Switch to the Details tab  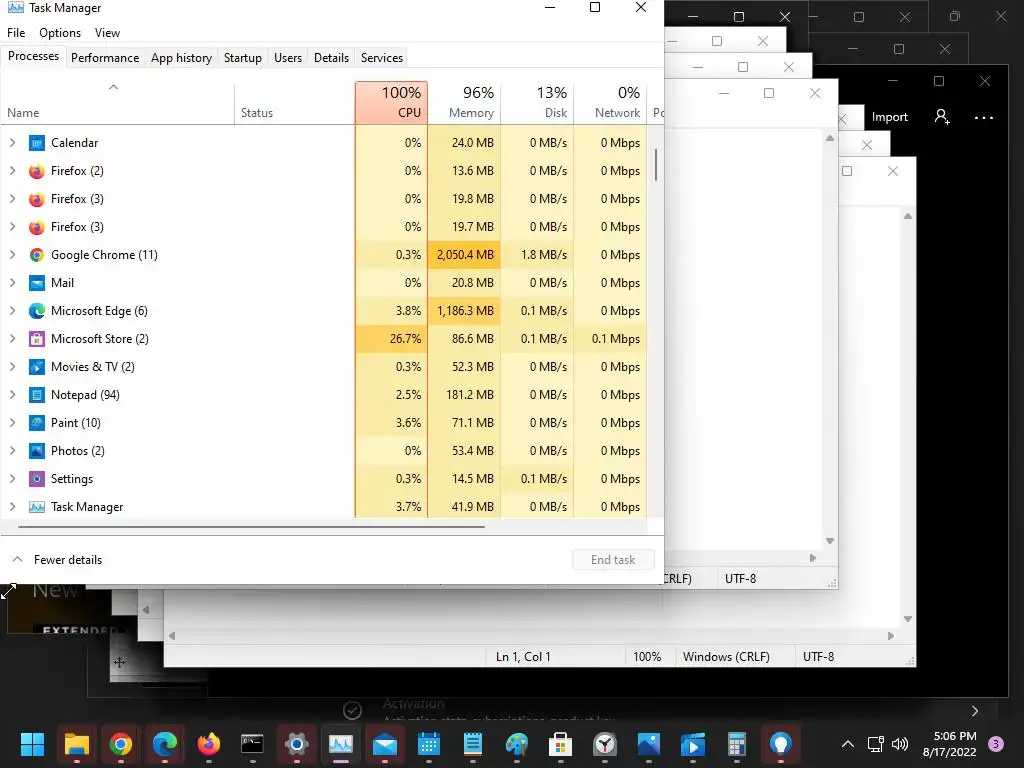pos(332,57)
